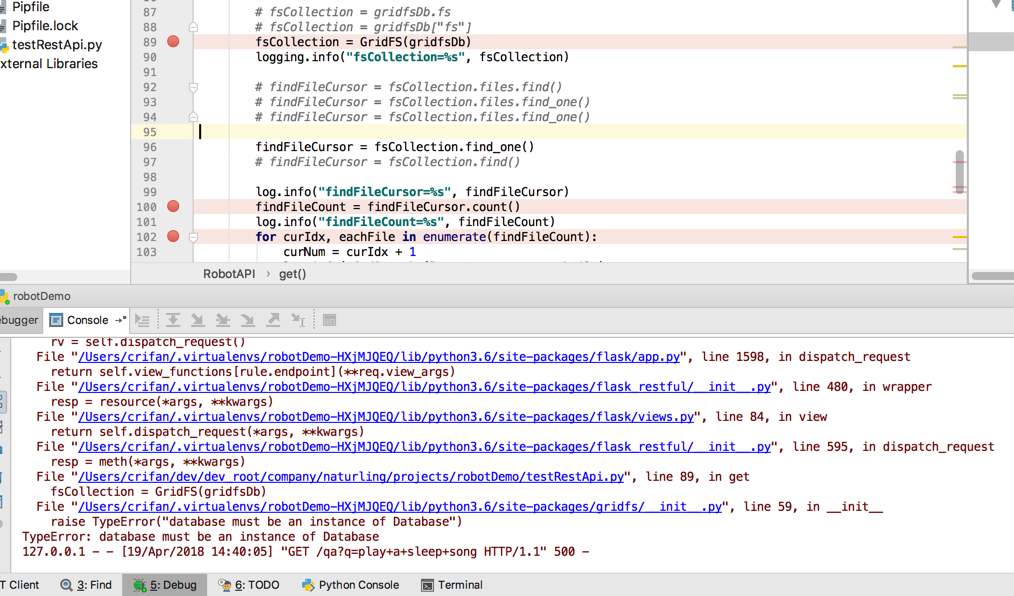Screen dimensions: 1014x596
Task: Collapse comment fold marker at line 88
Action: pyautogui.click(x=193, y=27)
